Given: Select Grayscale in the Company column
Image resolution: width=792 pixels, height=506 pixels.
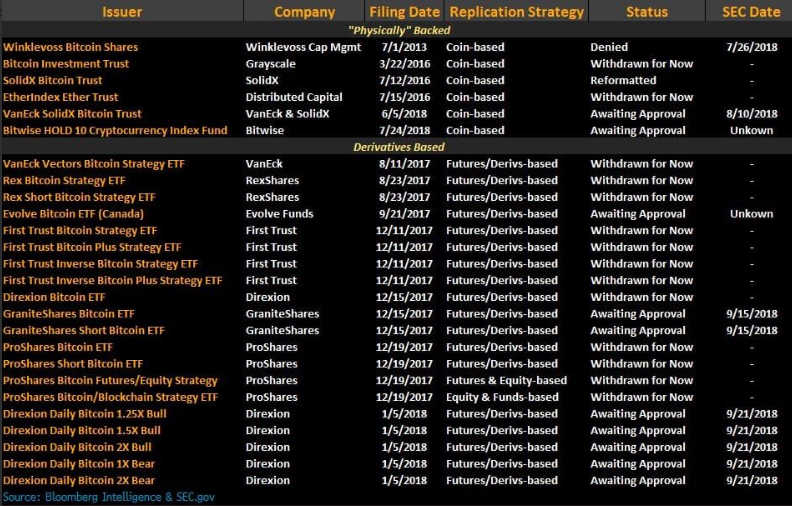Looking at the screenshot, I should coord(270,64).
